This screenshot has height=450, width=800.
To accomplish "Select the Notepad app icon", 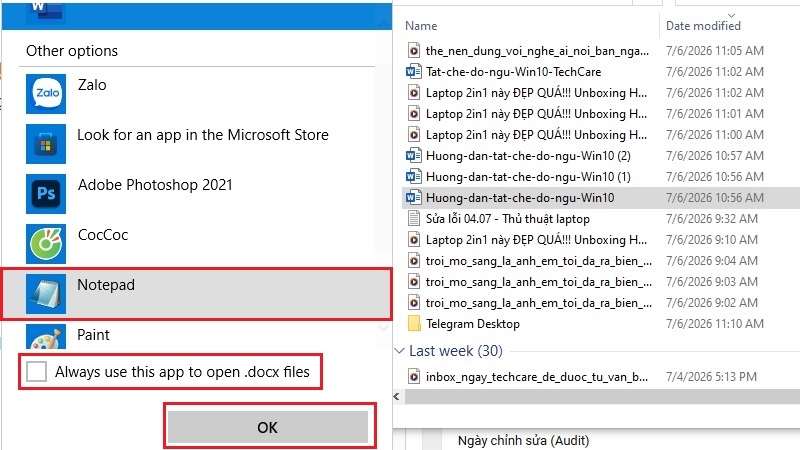I will (46, 293).
